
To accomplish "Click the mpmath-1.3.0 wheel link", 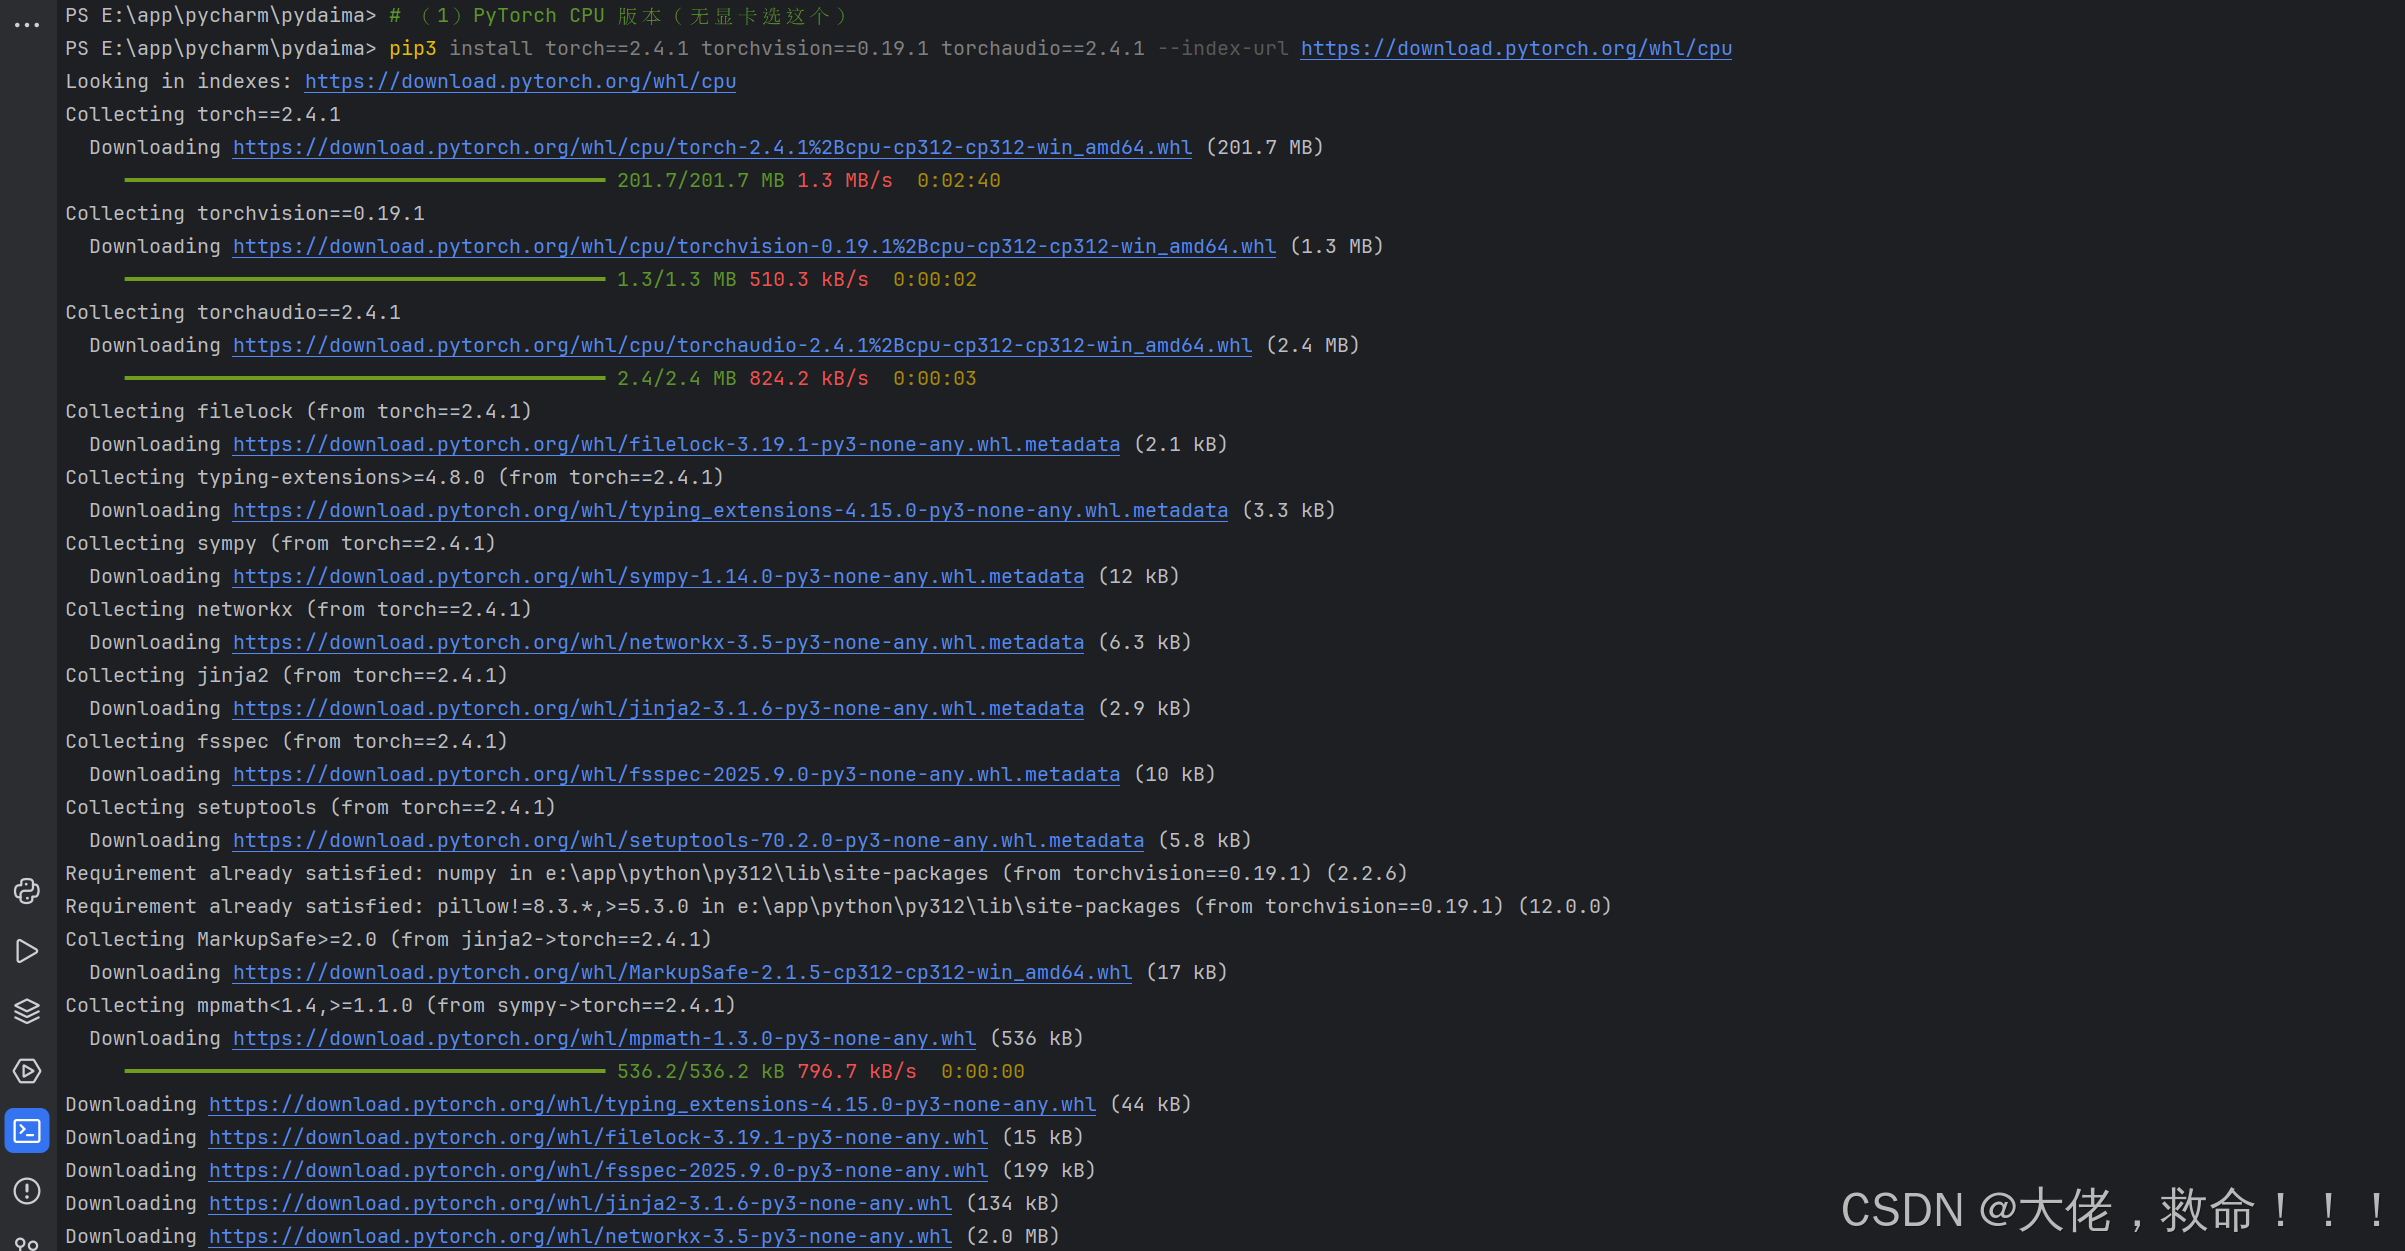I will click(x=604, y=1038).
